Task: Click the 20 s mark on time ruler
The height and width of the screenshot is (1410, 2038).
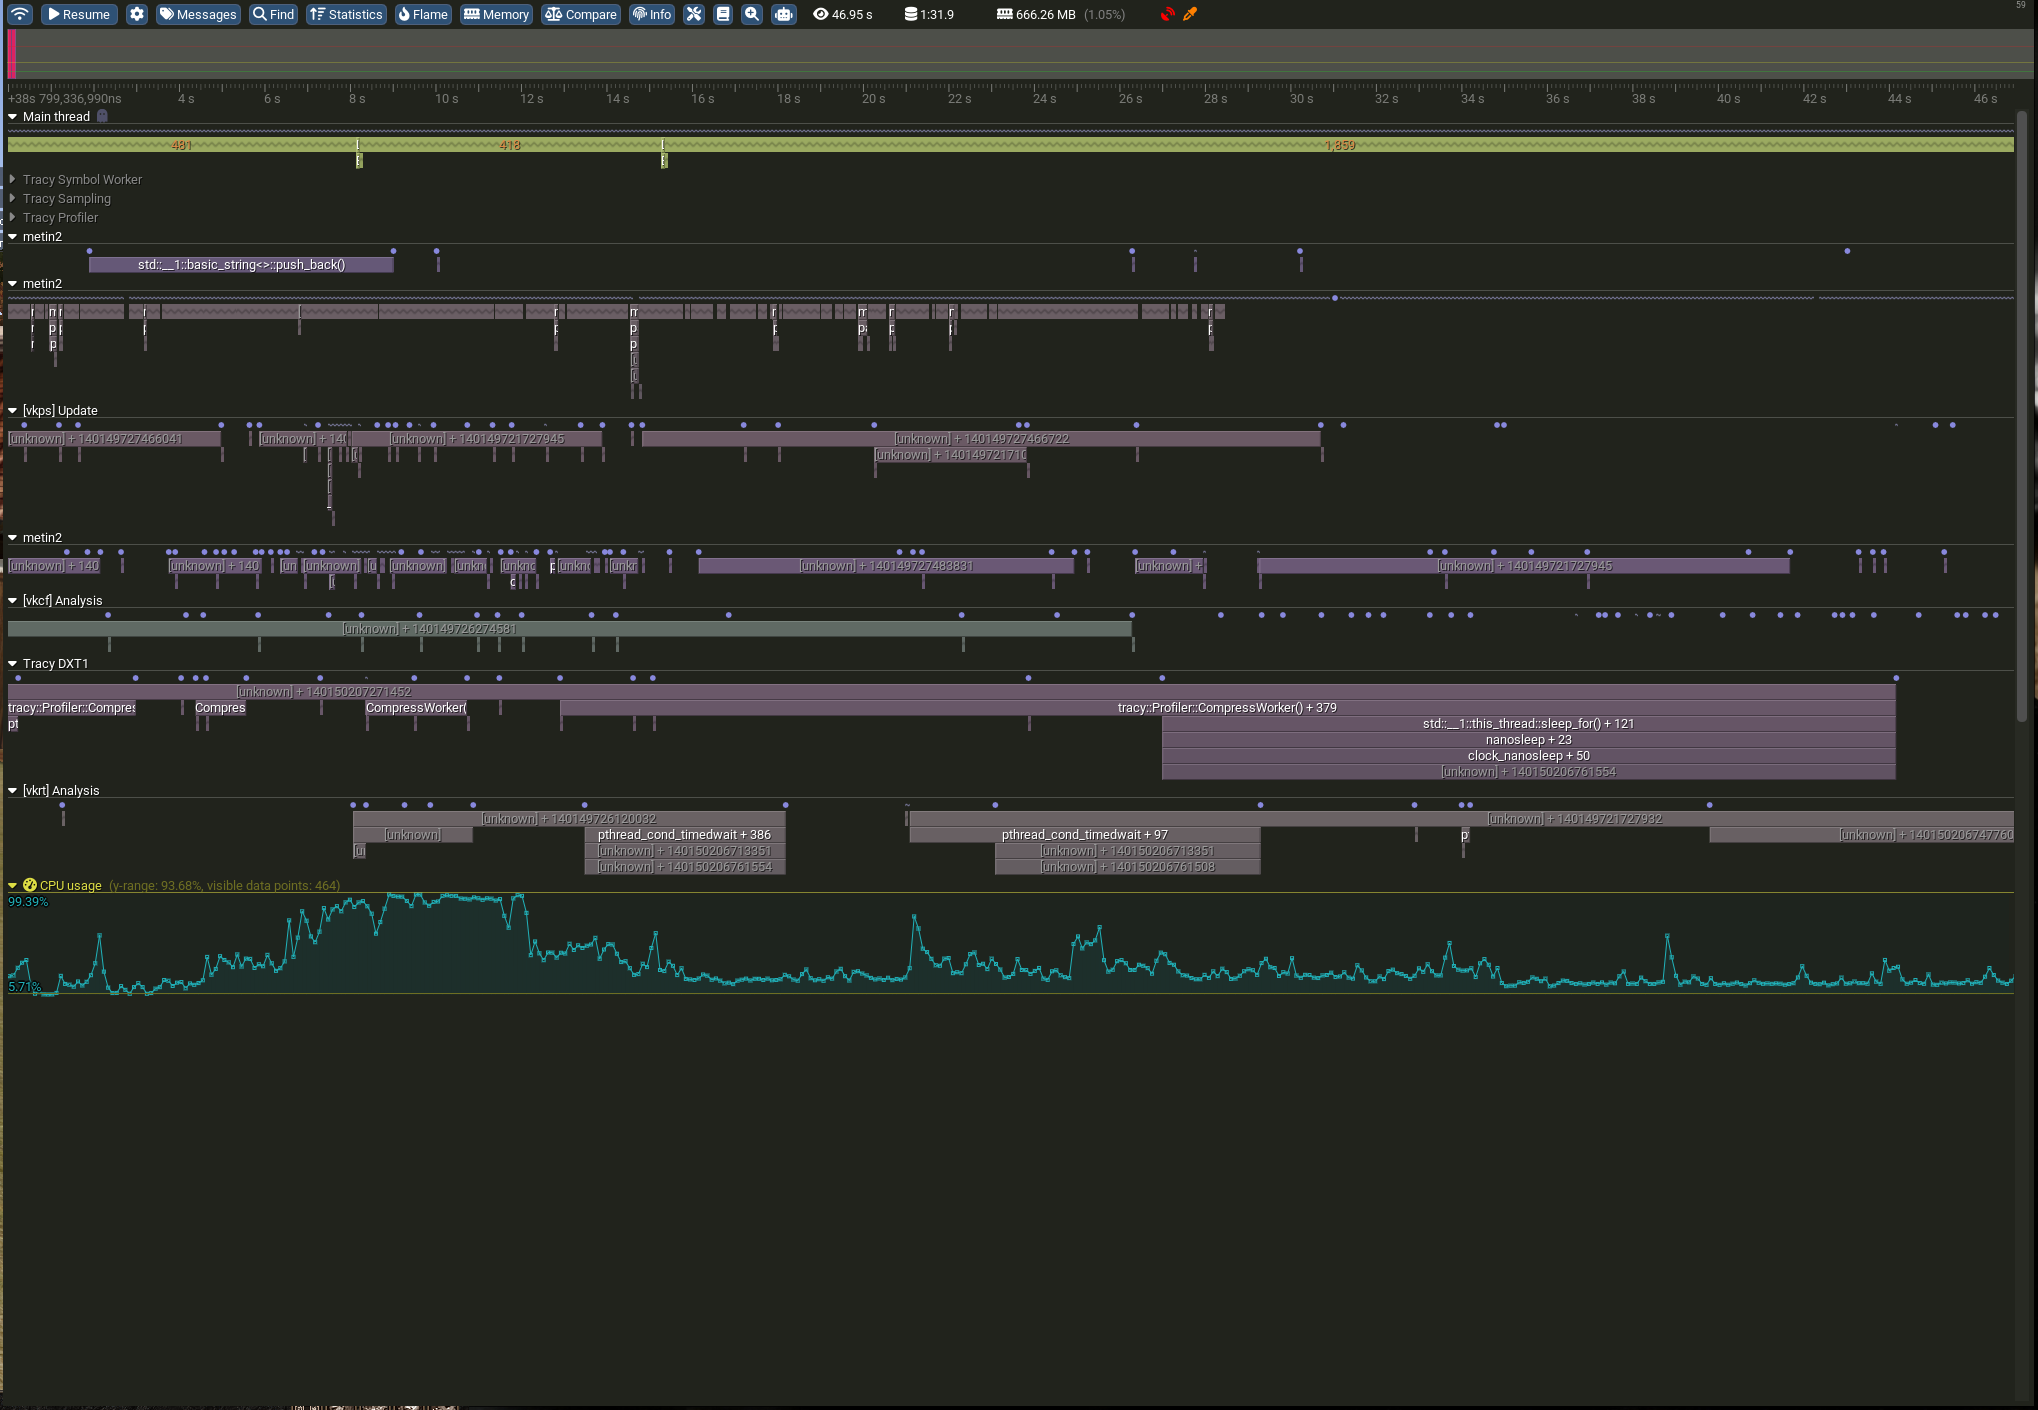Action: click(874, 98)
